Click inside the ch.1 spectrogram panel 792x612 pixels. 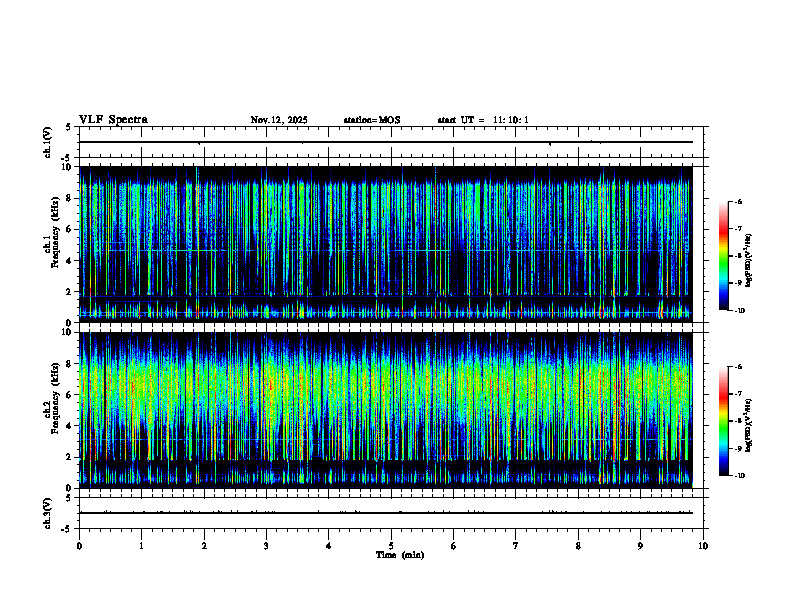(386, 244)
